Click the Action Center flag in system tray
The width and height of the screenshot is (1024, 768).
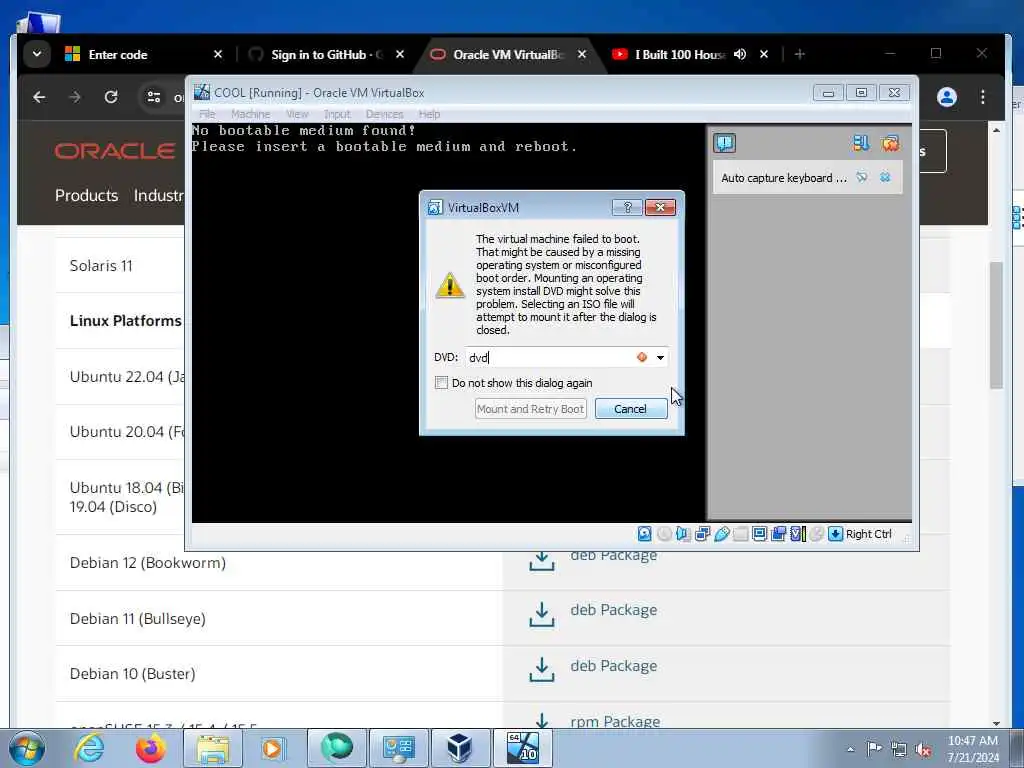pyautogui.click(x=874, y=749)
